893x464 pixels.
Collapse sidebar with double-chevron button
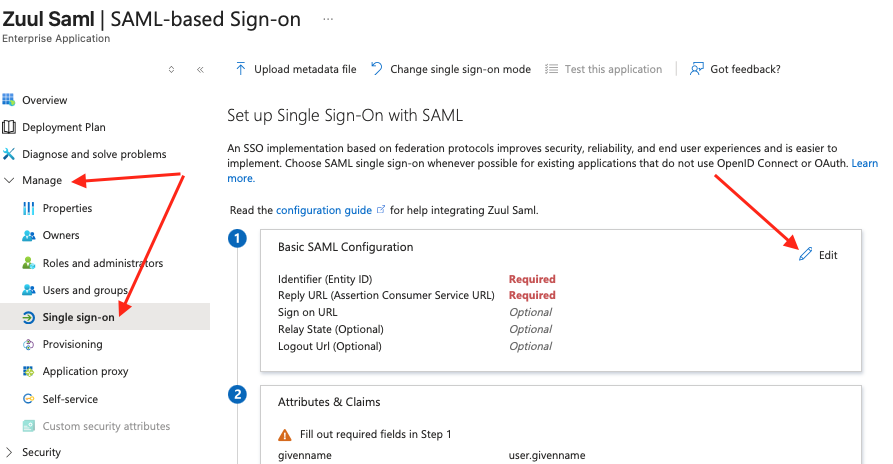coord(200,70)
